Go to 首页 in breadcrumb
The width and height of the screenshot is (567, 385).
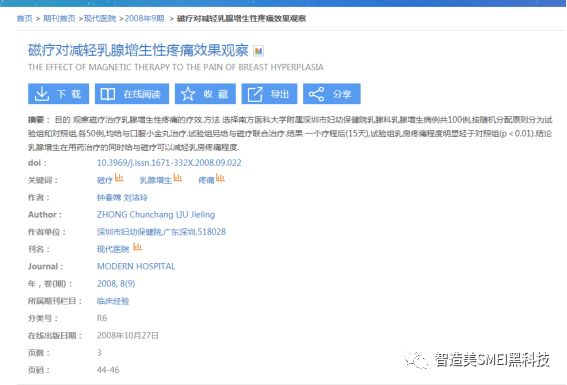25,18
